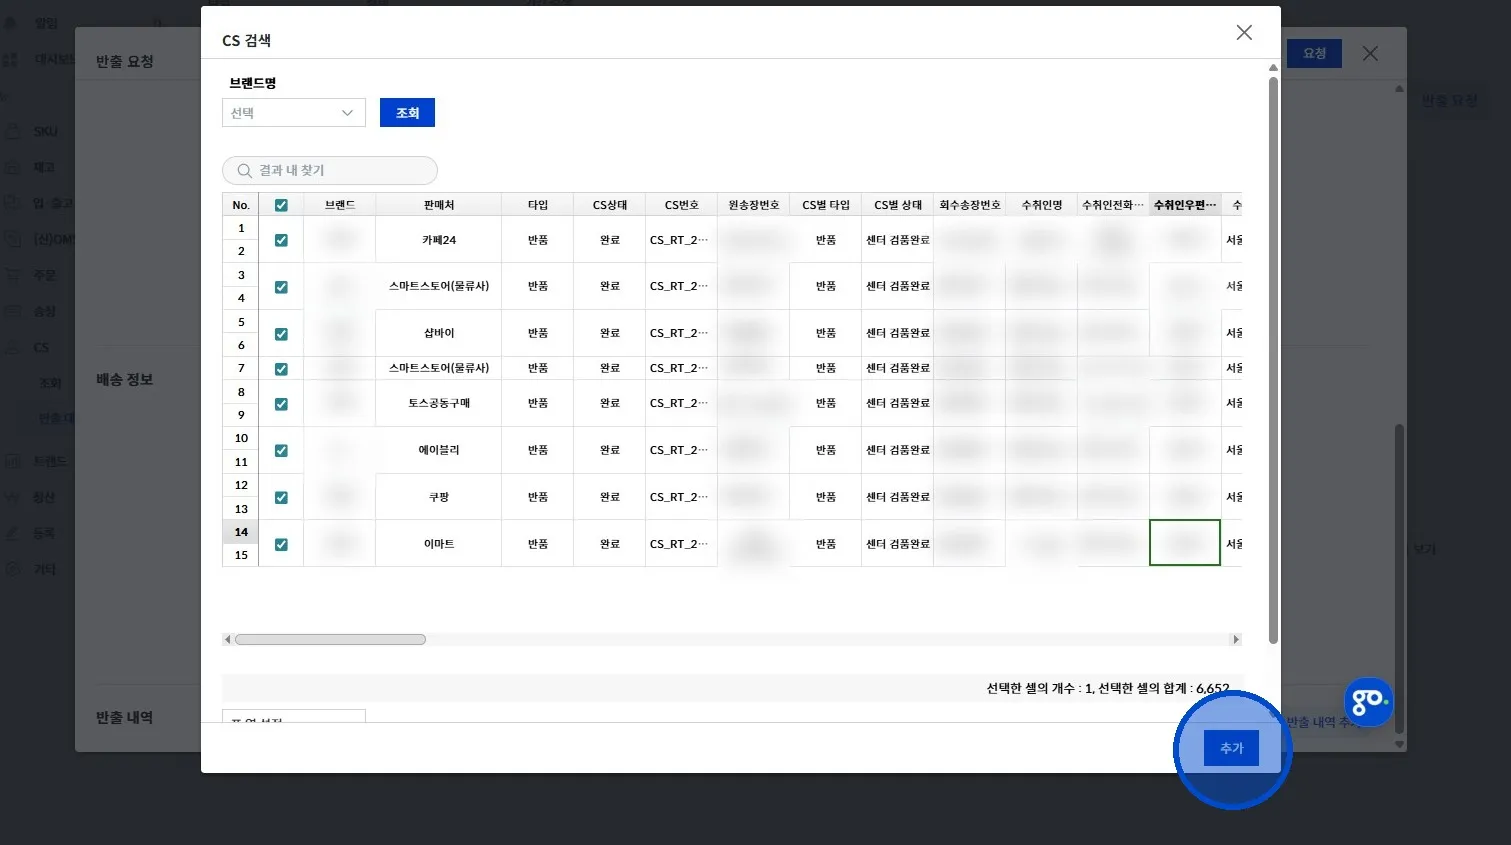Uncheck the checkbox for 스마트스토어(물류사) in row 7
Viewport: 1511px width, 845px height.
(281, 369)
